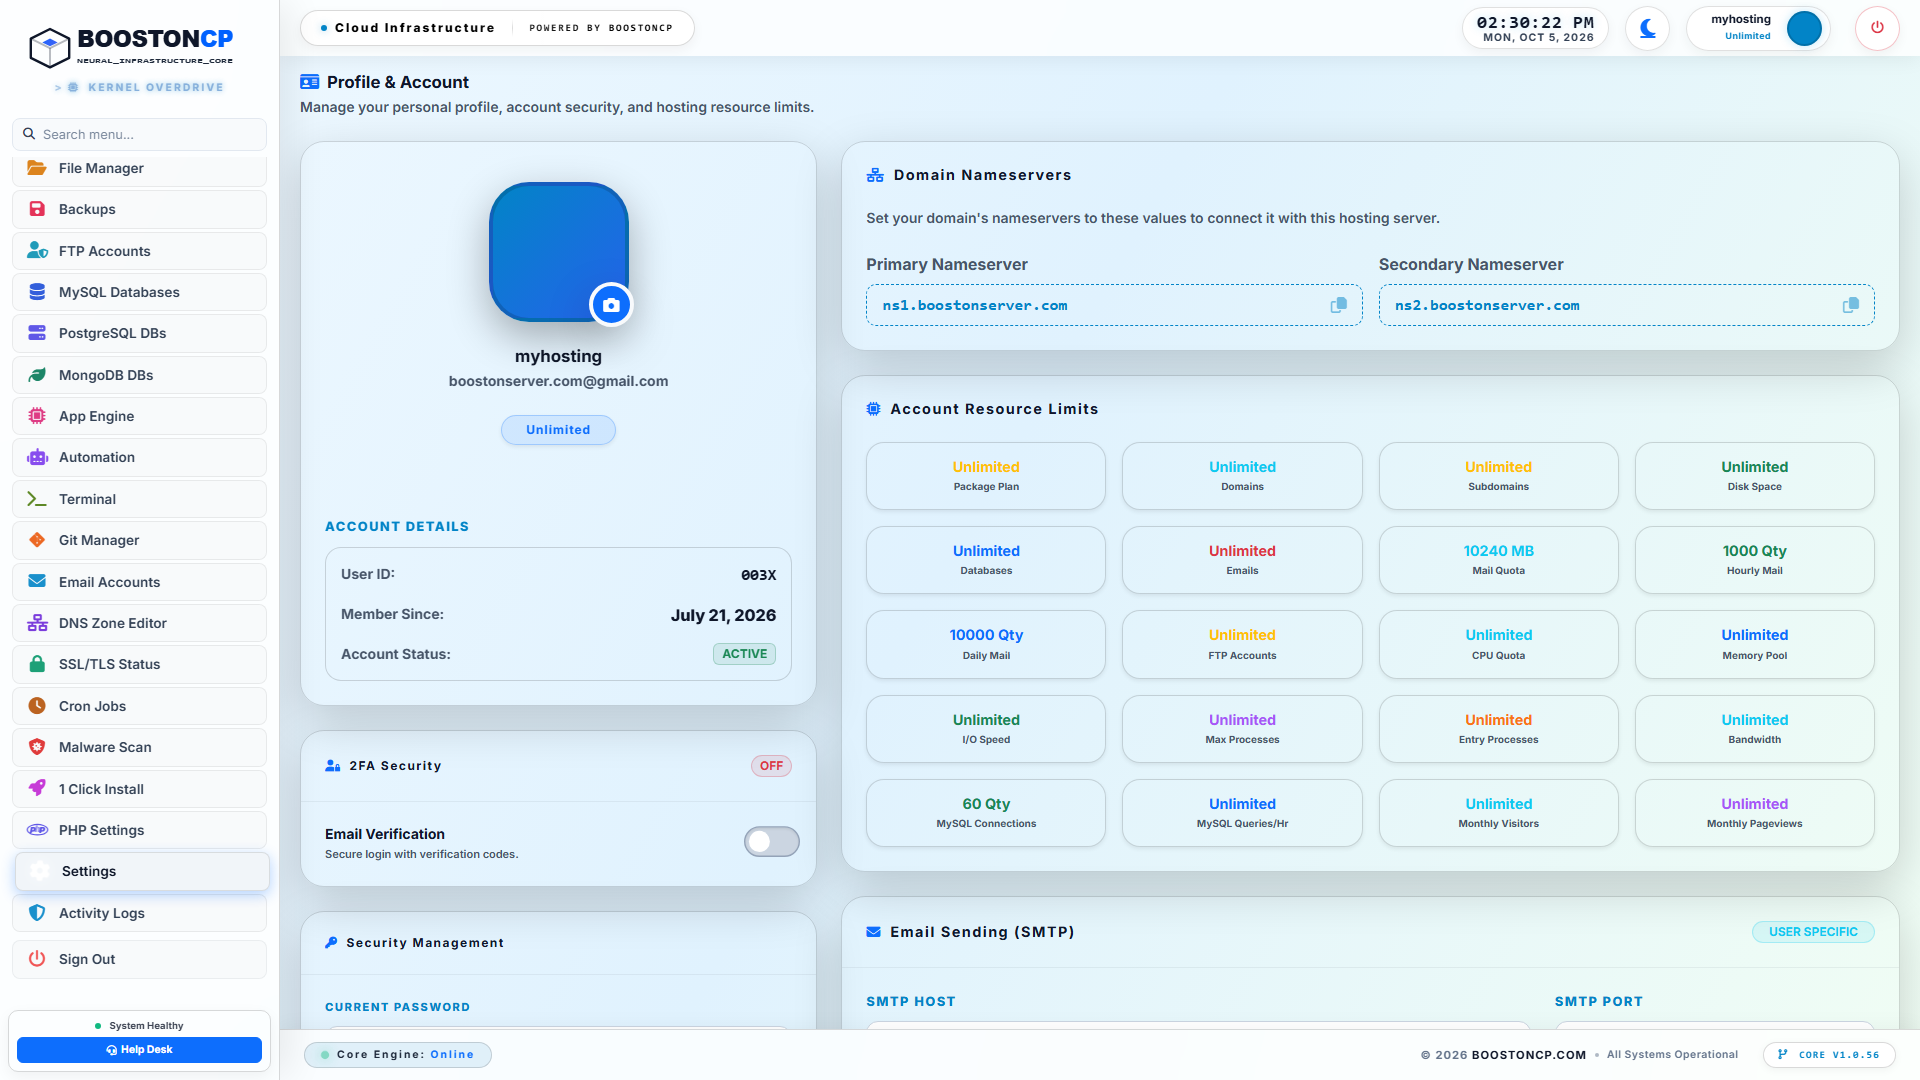Click the Backups disk icon

click(37, 209)
